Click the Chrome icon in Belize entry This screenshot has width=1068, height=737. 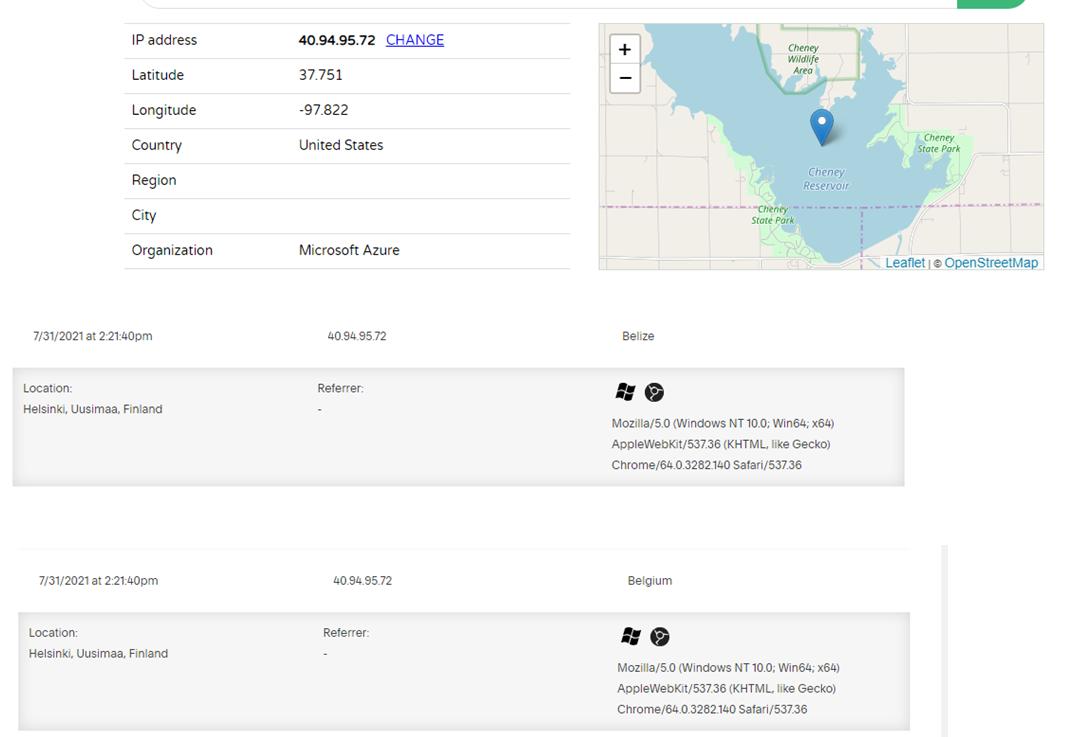point(654,392)
